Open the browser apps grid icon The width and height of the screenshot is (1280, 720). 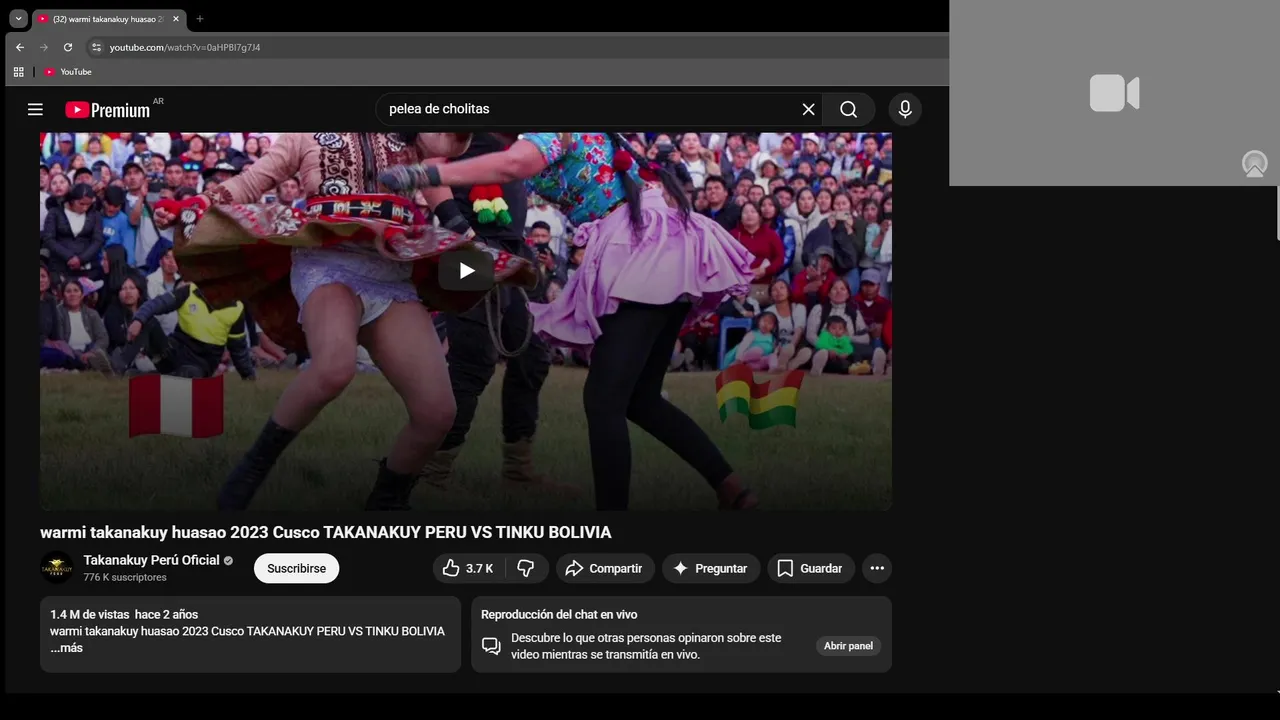[x=18, y=72]
